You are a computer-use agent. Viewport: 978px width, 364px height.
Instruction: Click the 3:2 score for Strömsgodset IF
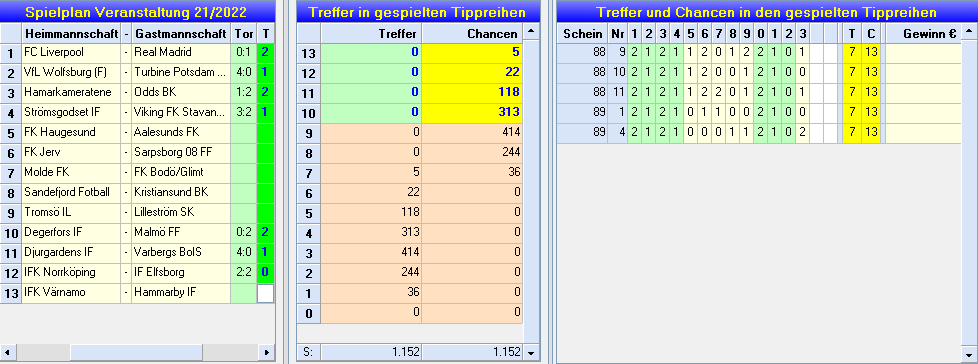point(243,113)
